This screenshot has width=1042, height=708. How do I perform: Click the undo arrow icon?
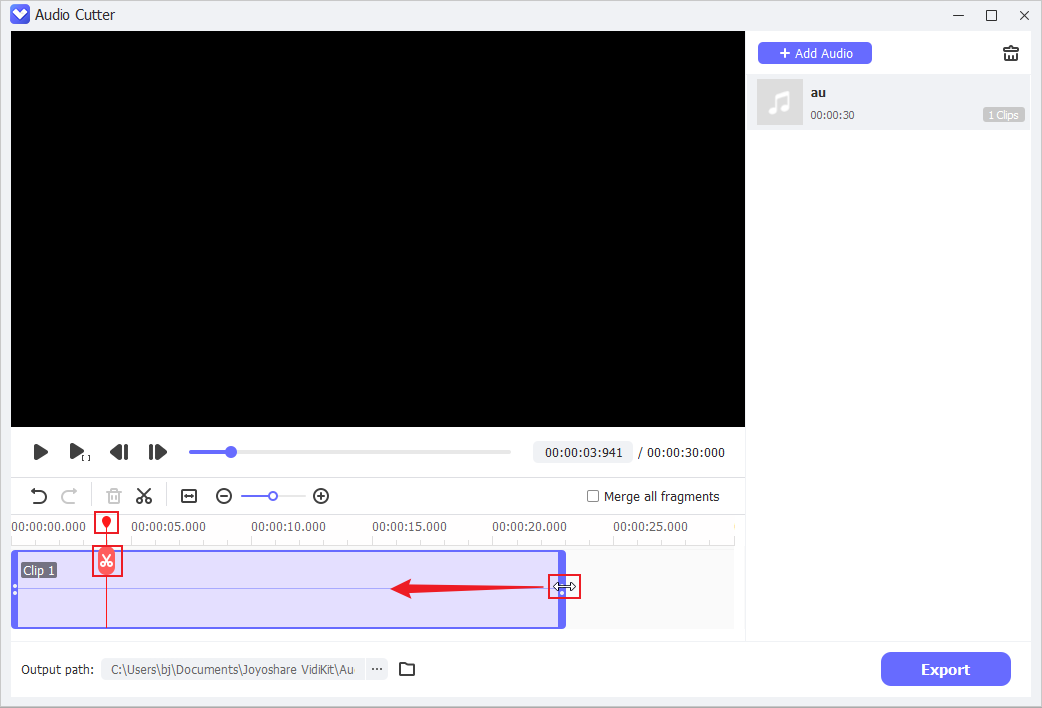(x=39, y=496)
